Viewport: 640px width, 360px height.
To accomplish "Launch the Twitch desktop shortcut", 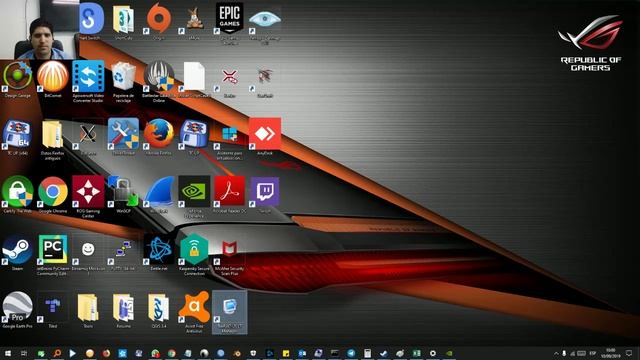I will (x=265, y=192).
